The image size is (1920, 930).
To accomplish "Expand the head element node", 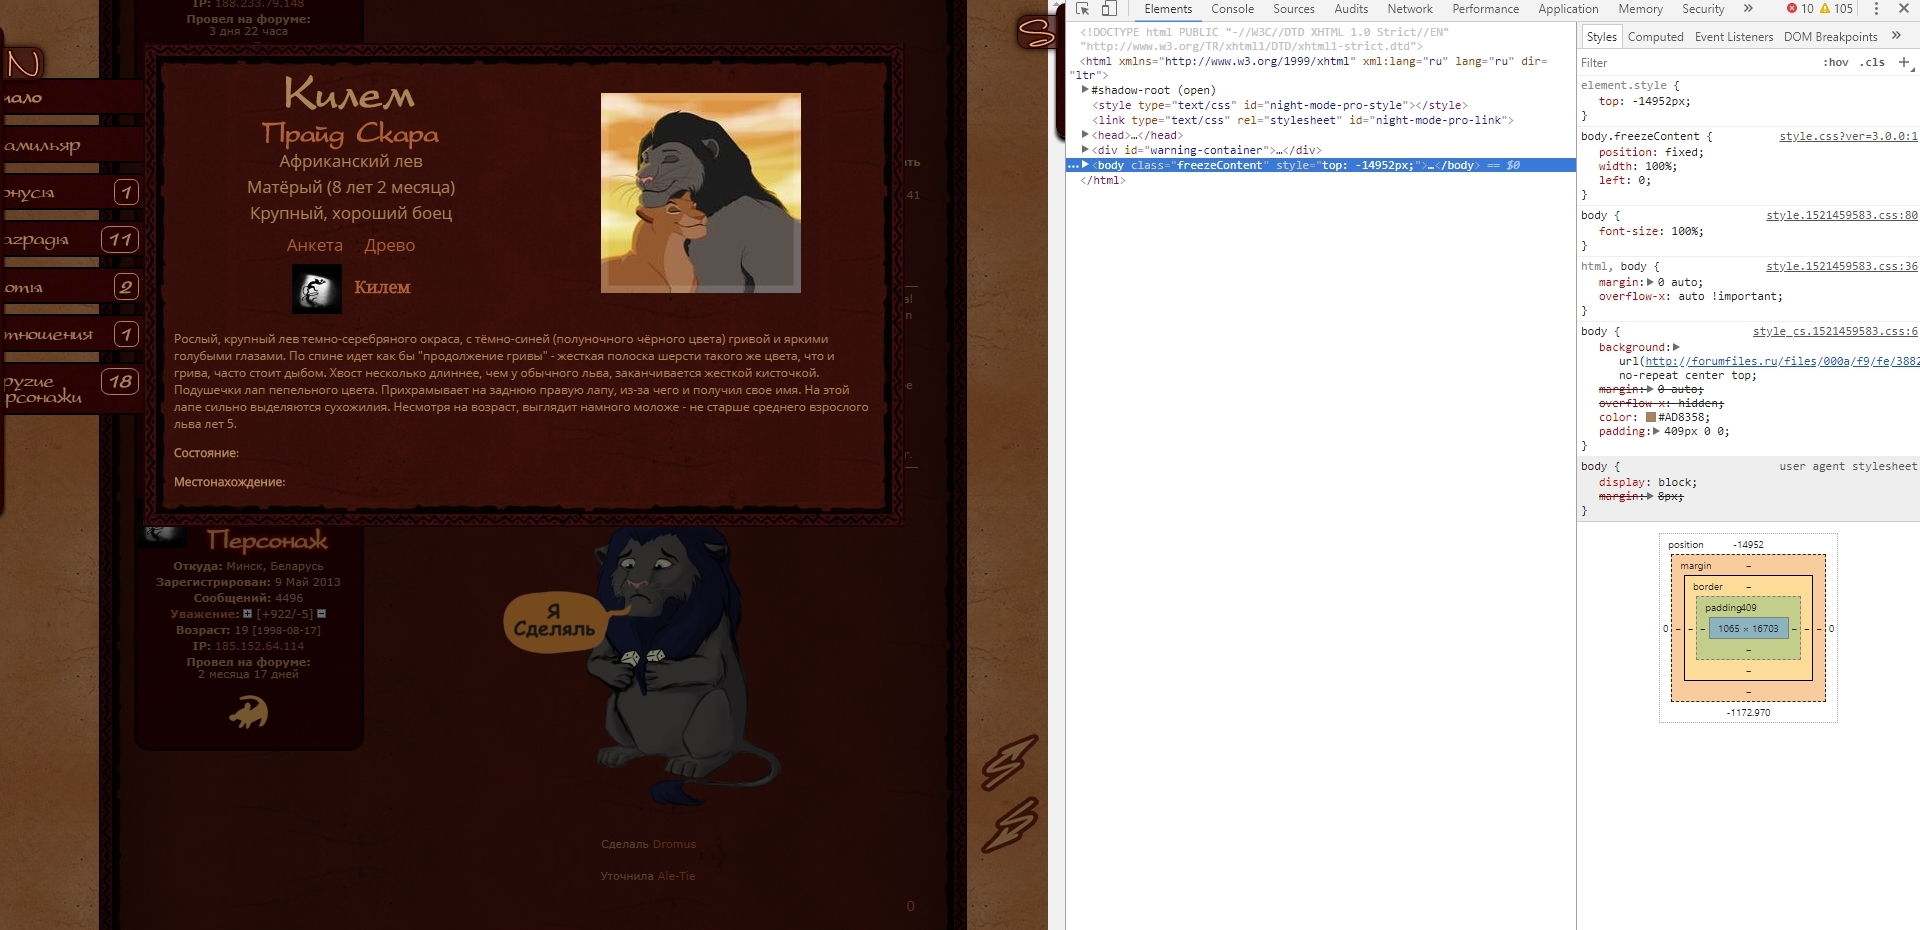I will point(1085,135).
